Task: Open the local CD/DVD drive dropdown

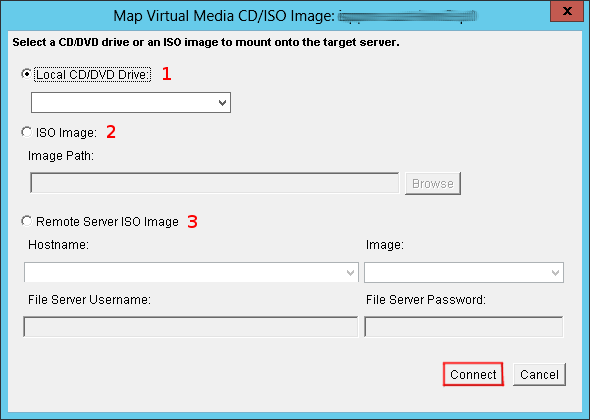Action: tap(131, 102)
